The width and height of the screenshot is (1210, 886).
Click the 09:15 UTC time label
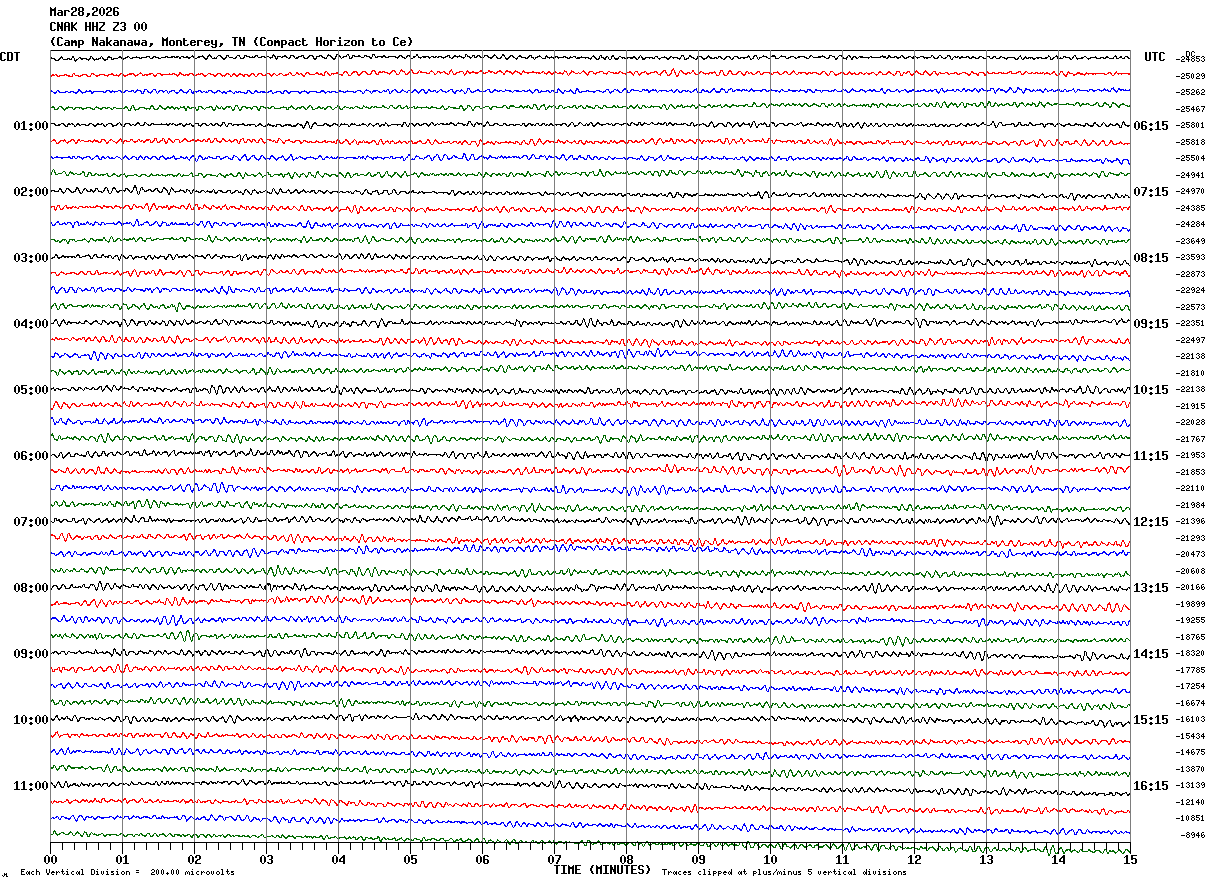1151,324
